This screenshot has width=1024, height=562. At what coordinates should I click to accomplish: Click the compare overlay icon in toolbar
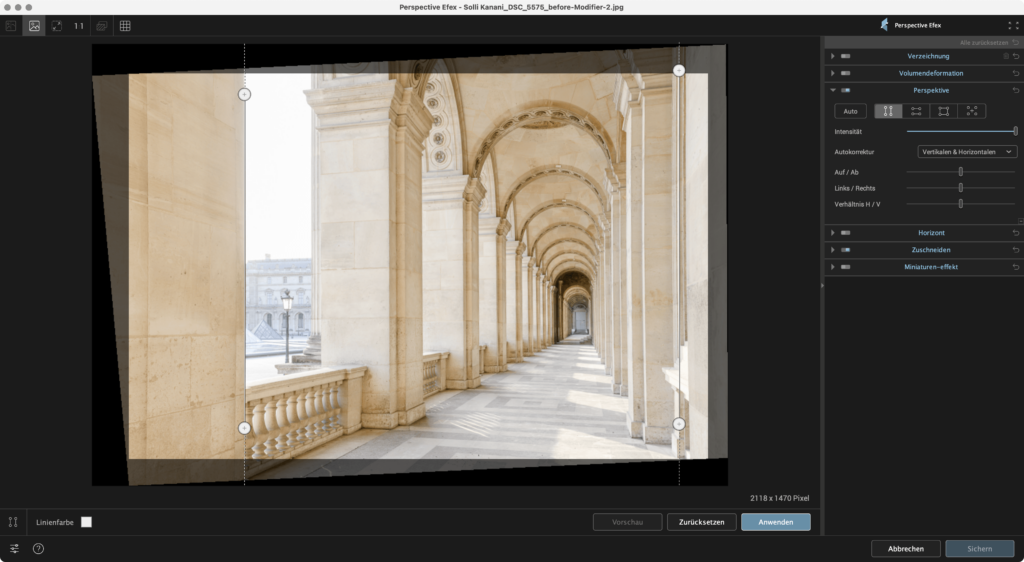(x=102, y=26)
